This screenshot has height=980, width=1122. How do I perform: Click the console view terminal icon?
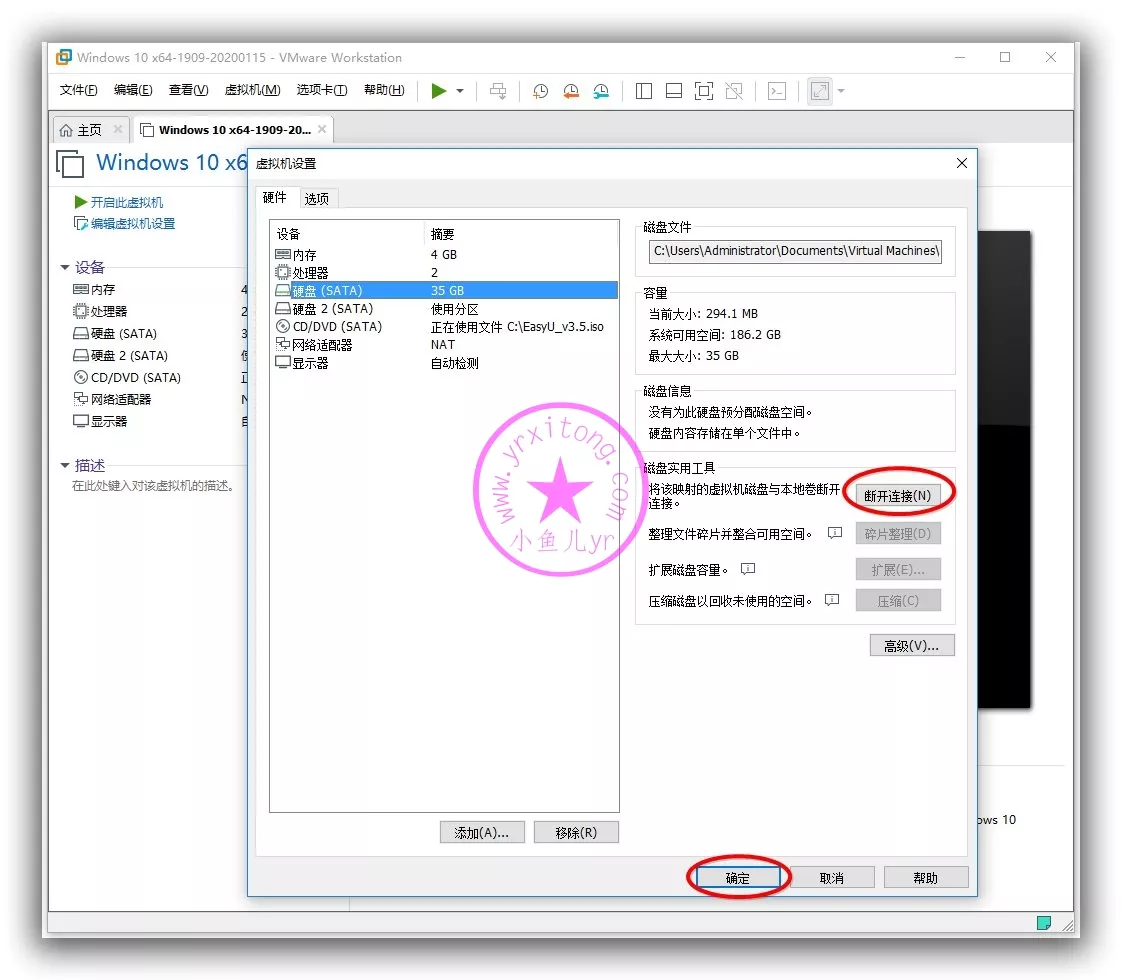click(x=776, y=91)
